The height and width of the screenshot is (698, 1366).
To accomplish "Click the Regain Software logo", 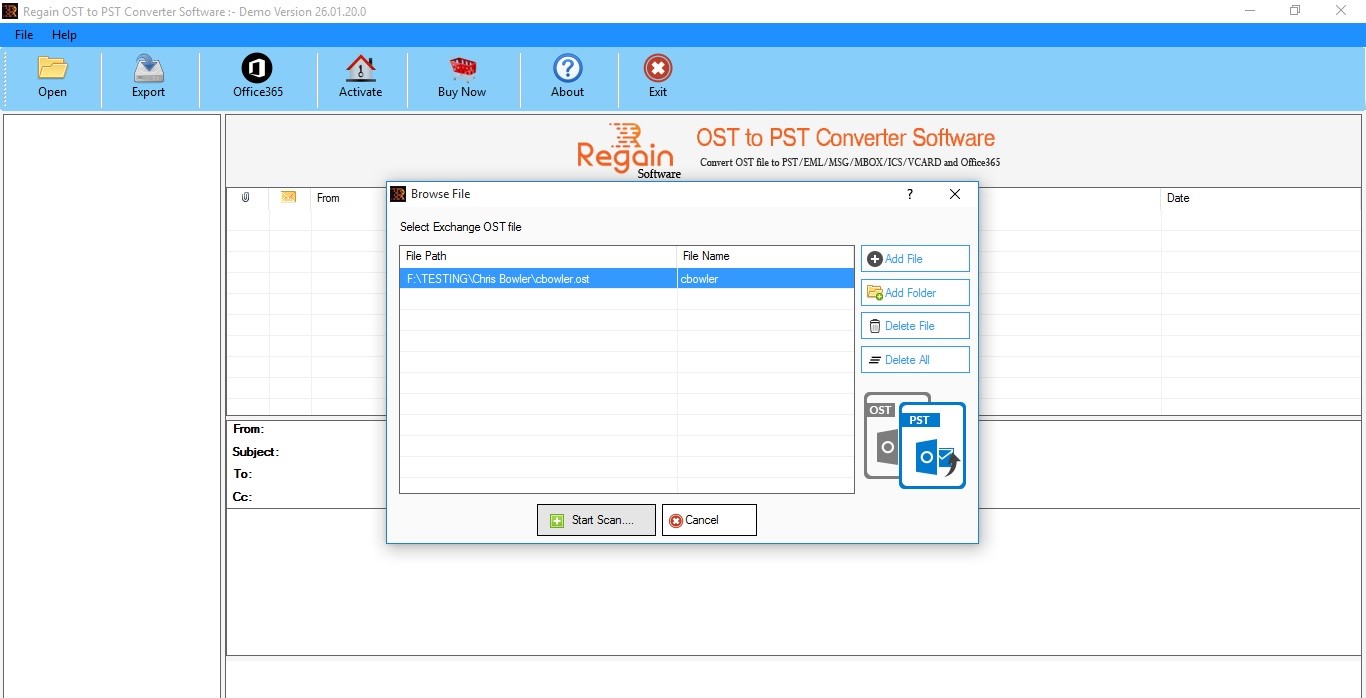I will (628, 150).
